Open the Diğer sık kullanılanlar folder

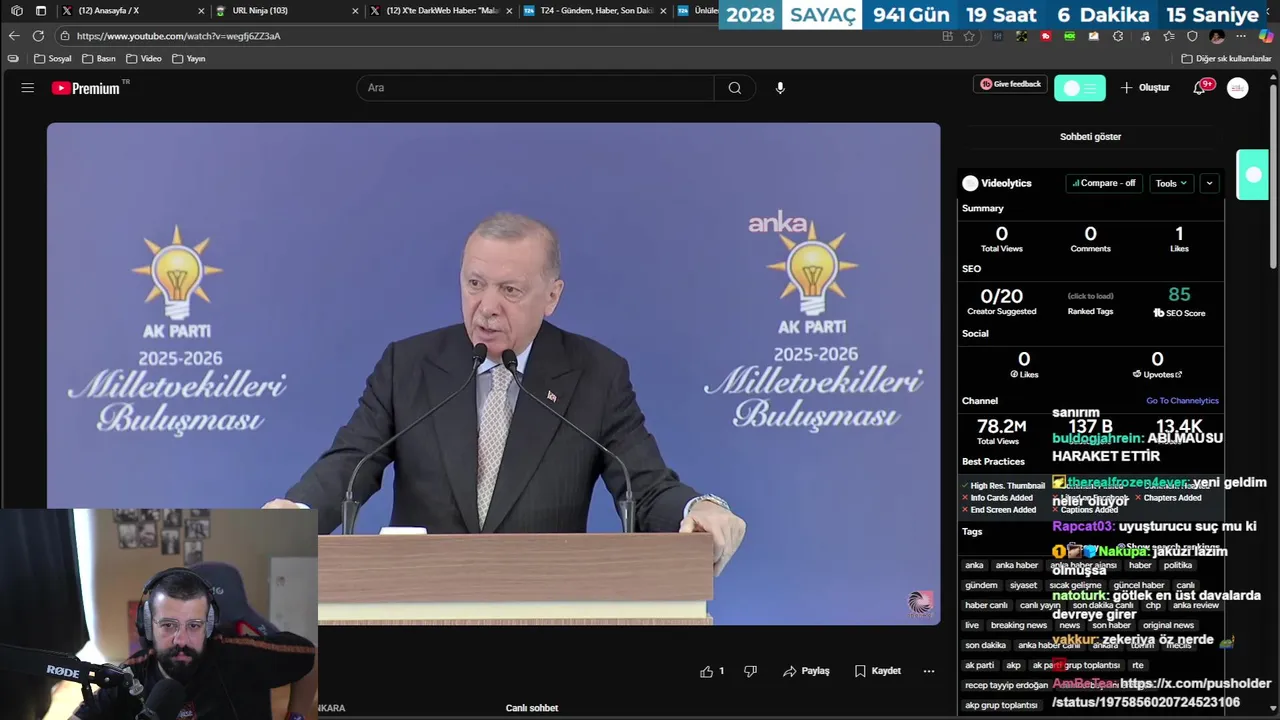1227,59
